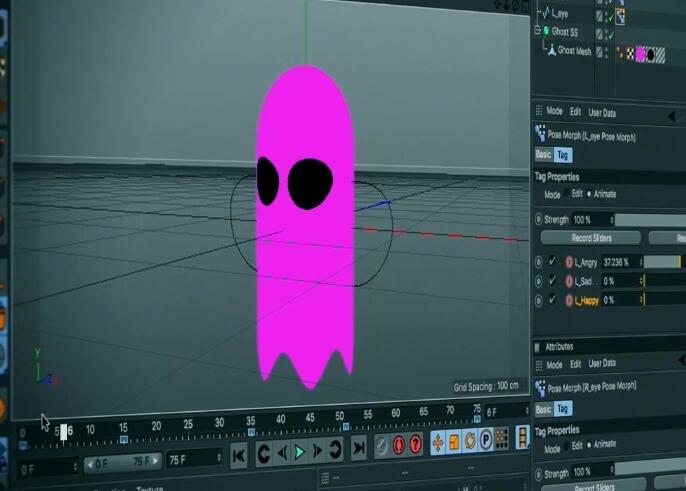The width and height of the screenshot is (686, 491).
Task: Open Mode menu in upper attribute manager
Action: click(x=554, y=111)
